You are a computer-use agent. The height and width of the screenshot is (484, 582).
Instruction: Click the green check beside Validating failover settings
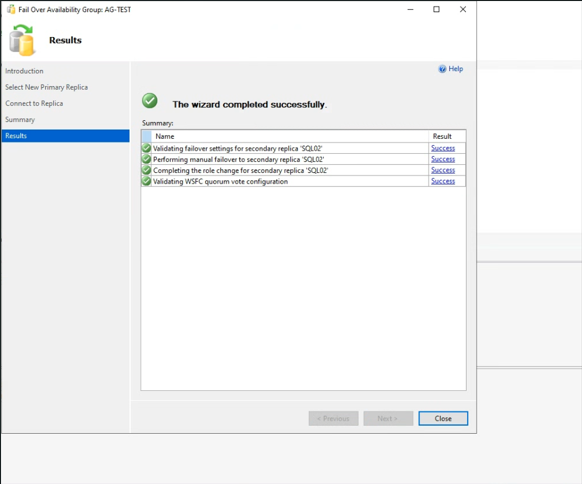tap(147, 148)
